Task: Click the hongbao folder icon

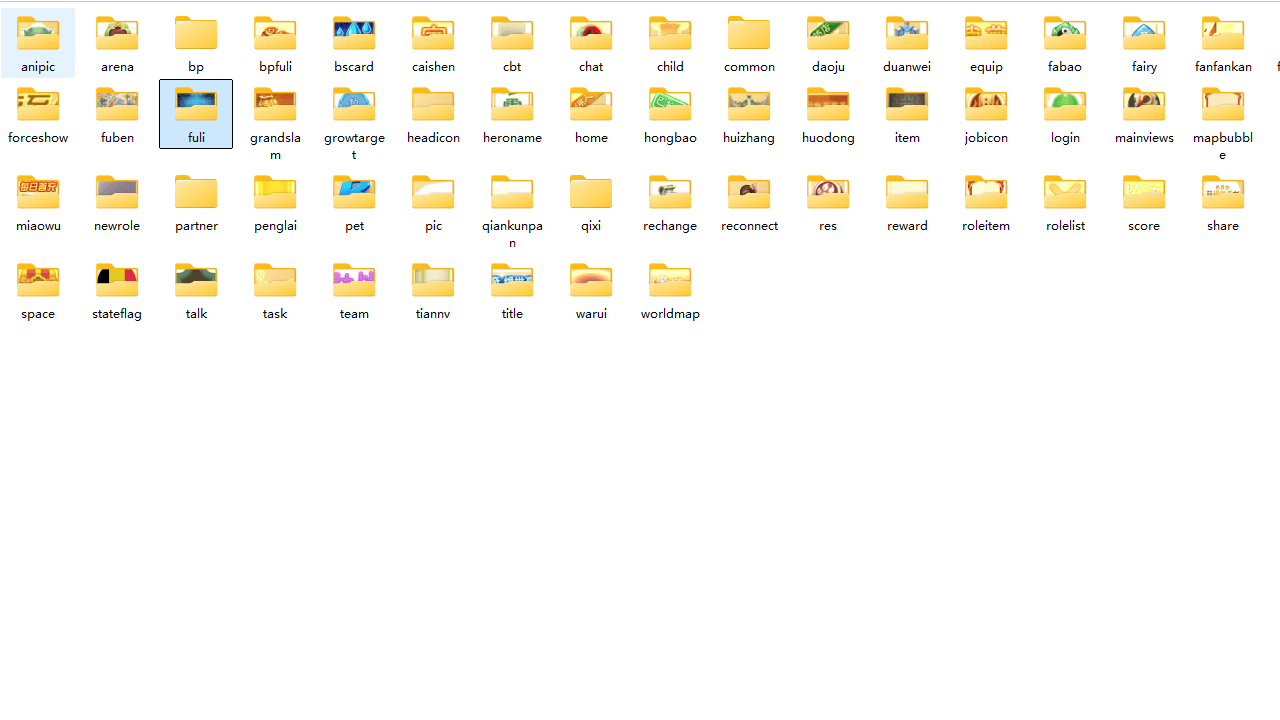Action: point(670,104)
